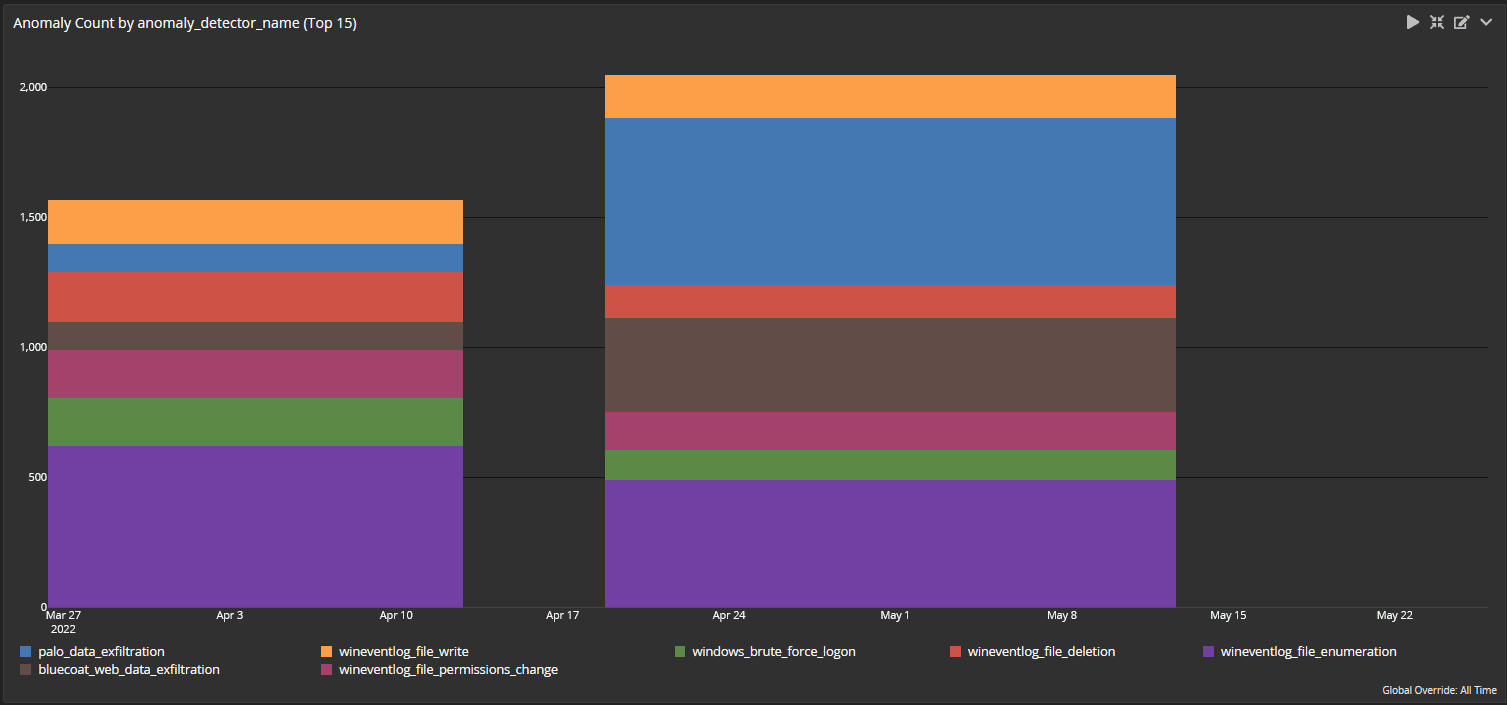This screenshot has width=1507, height=705.
Task: Open the panel edit pencil icon
Action: click(1461, 22)
